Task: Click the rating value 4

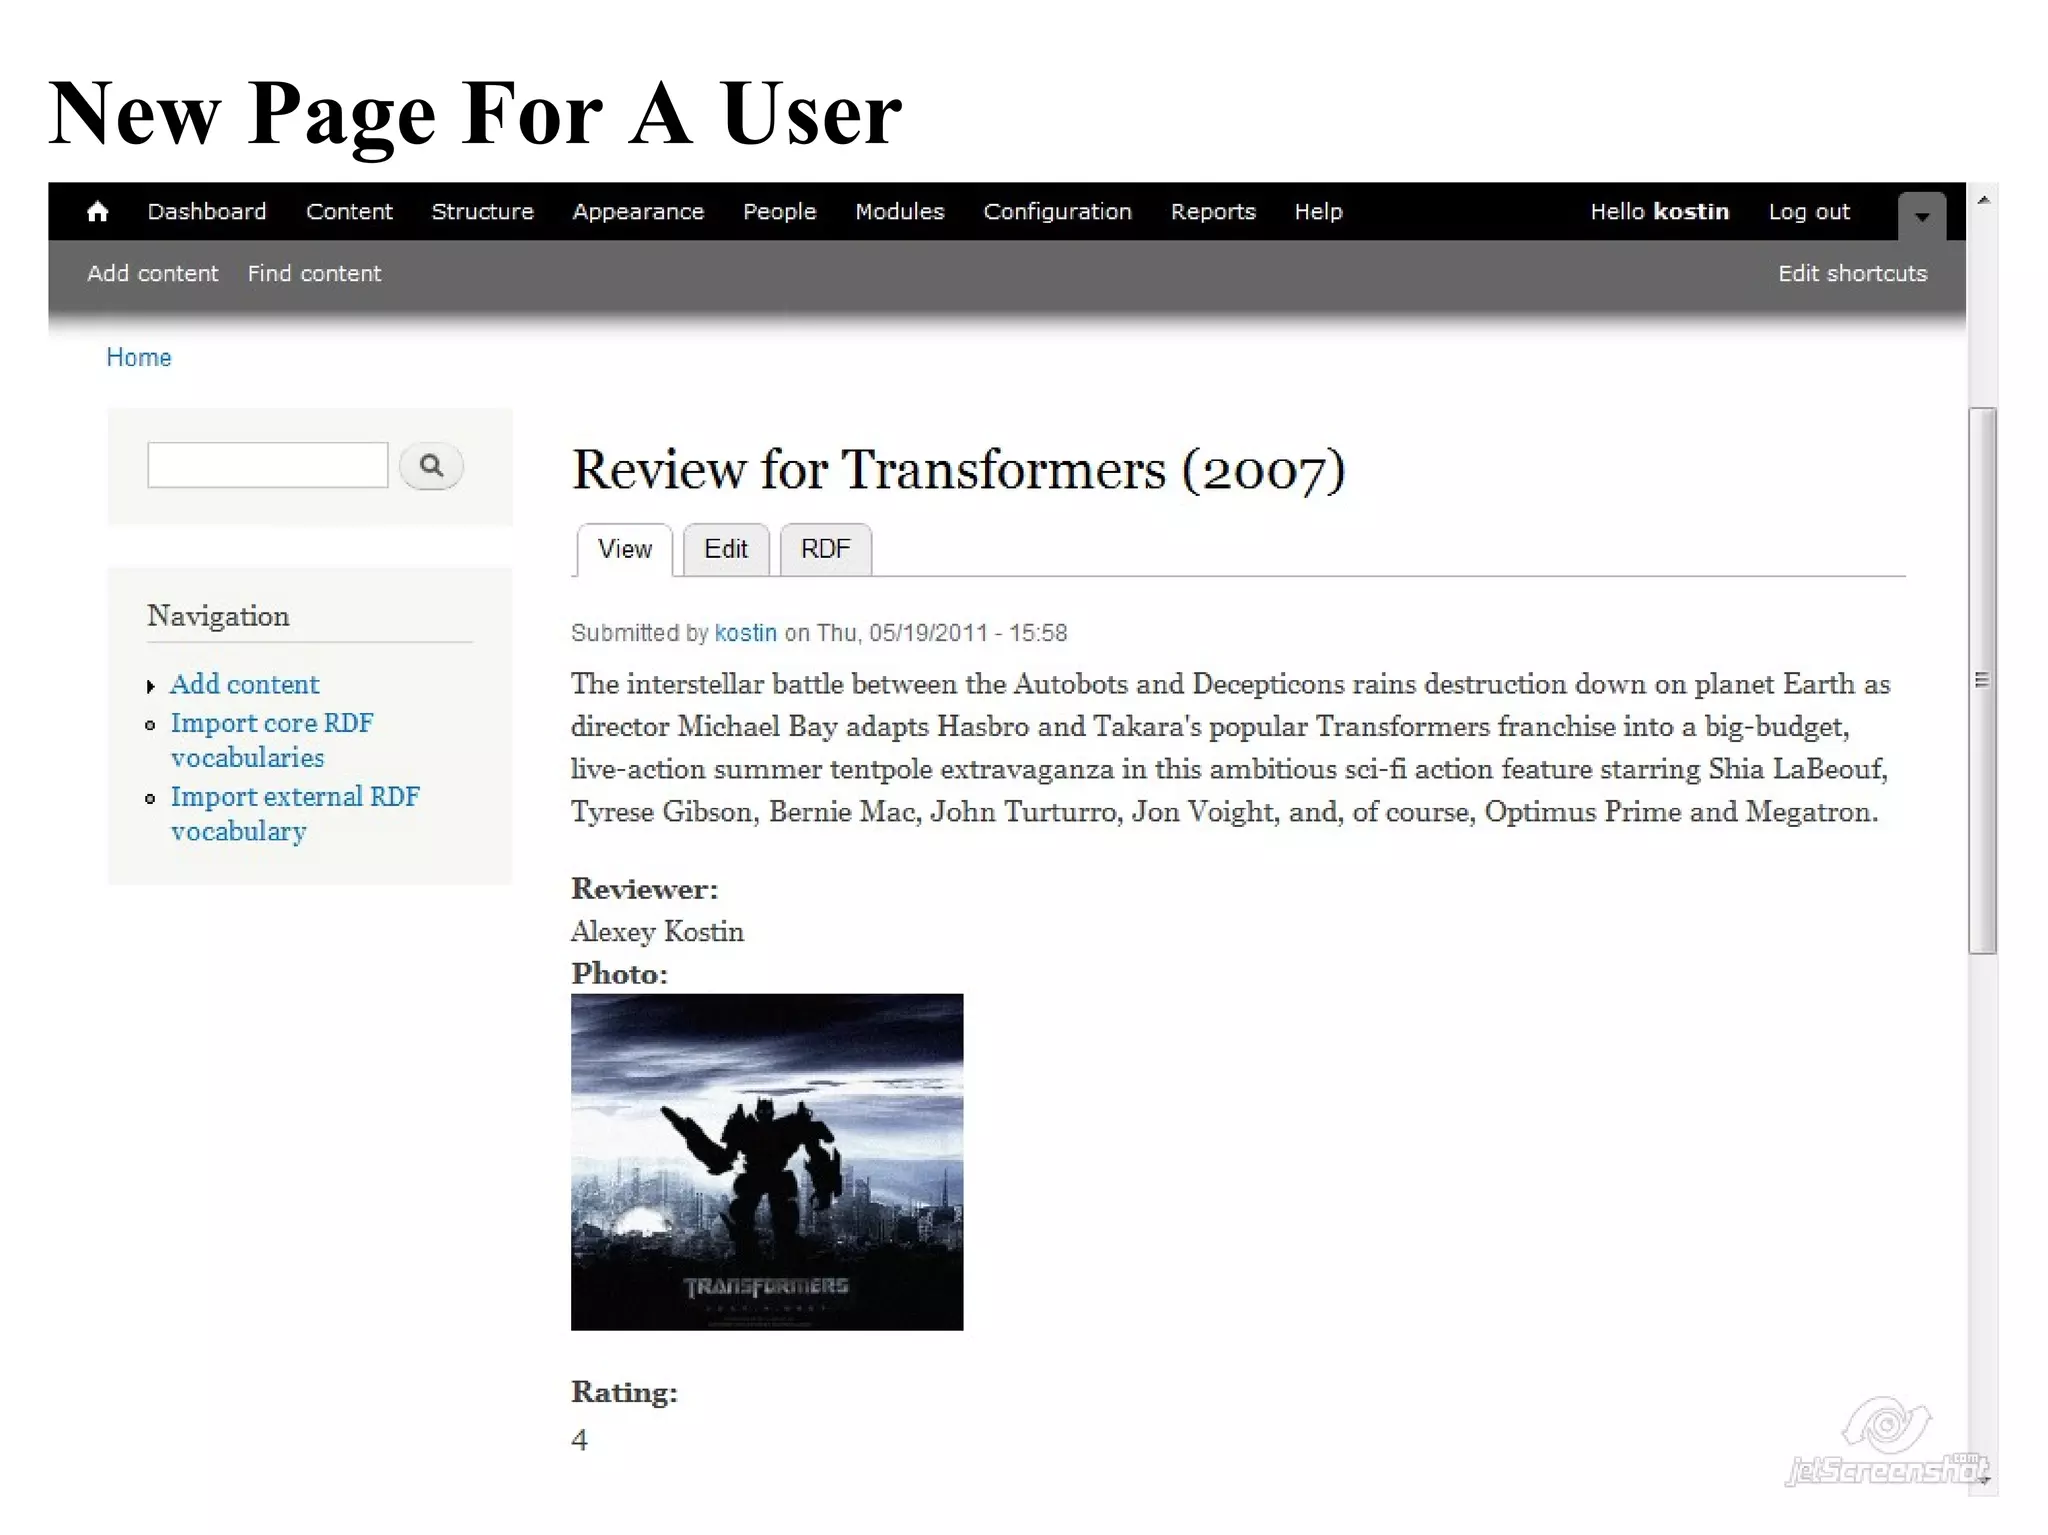Action: 579,1440
